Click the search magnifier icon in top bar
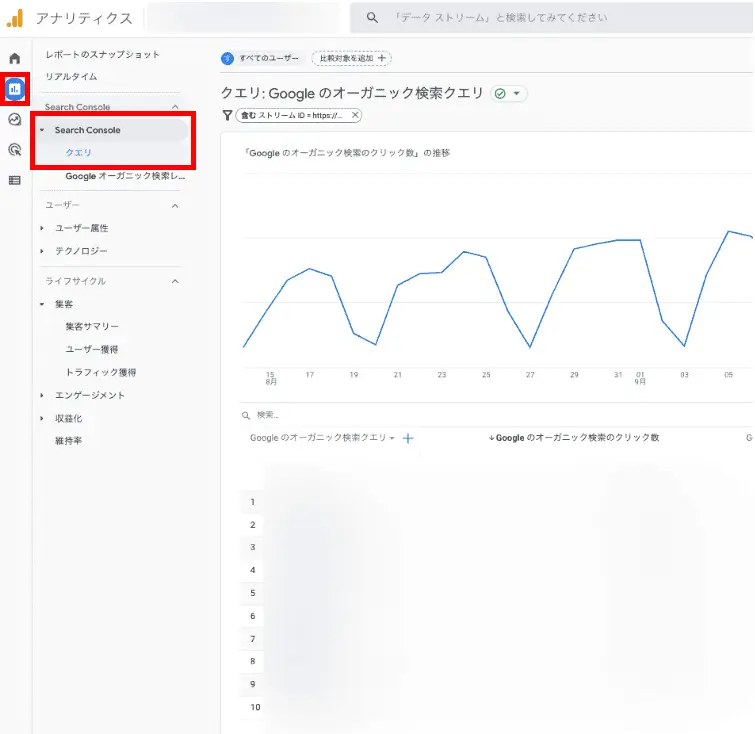Viewport: 755px width, 734px height. (x=372, y=18)
